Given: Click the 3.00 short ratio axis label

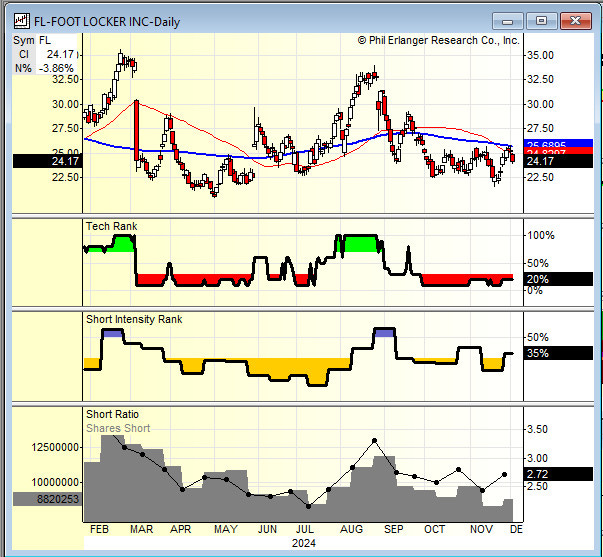Looking at the screenshot, I should click(x=537, y=458).
